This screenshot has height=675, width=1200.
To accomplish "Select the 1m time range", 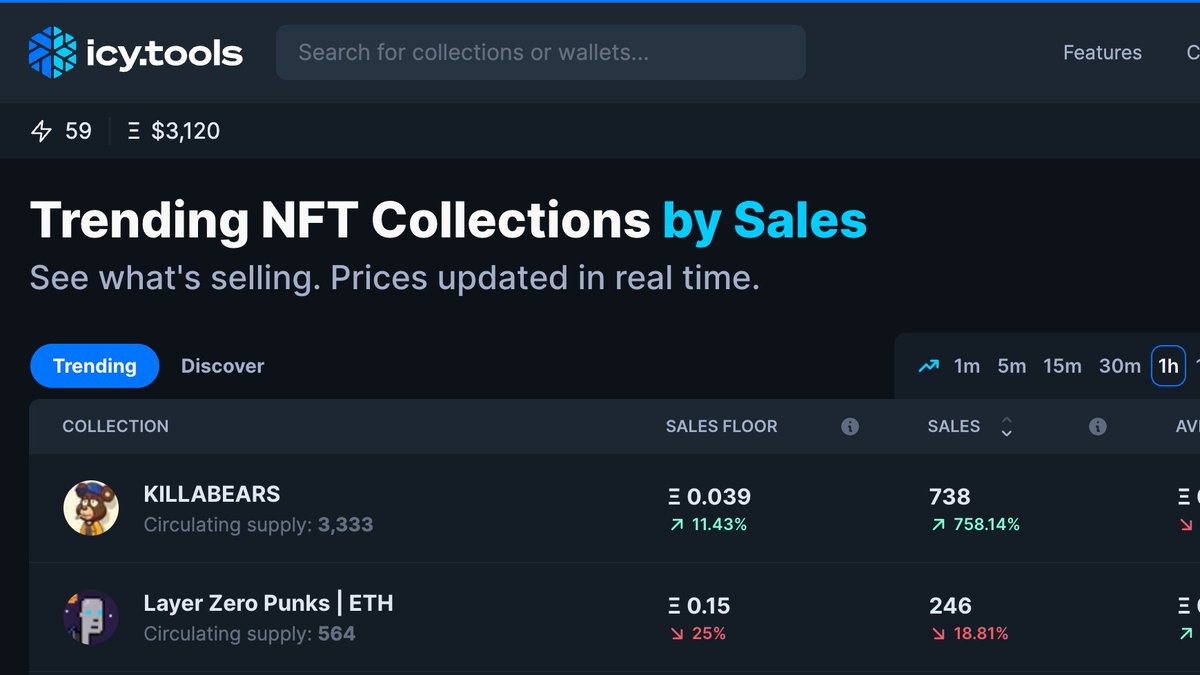I will click(x=967, y=366).
